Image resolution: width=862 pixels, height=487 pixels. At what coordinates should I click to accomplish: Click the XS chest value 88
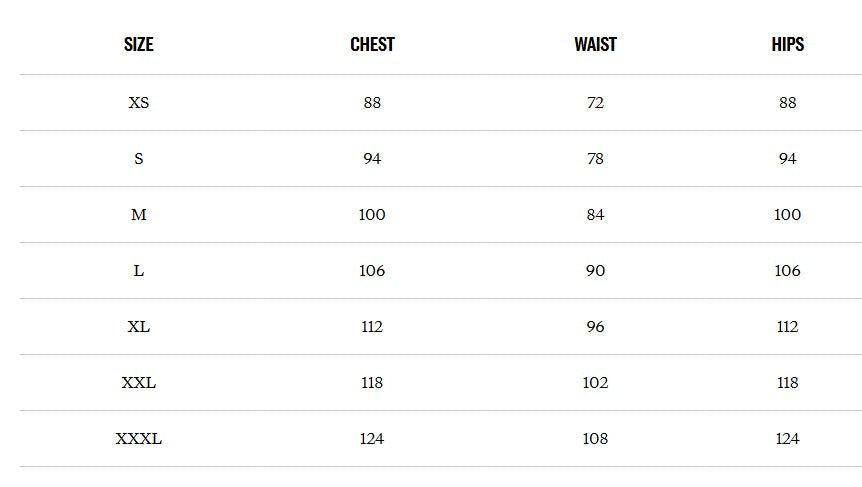(x=372, y=102)
